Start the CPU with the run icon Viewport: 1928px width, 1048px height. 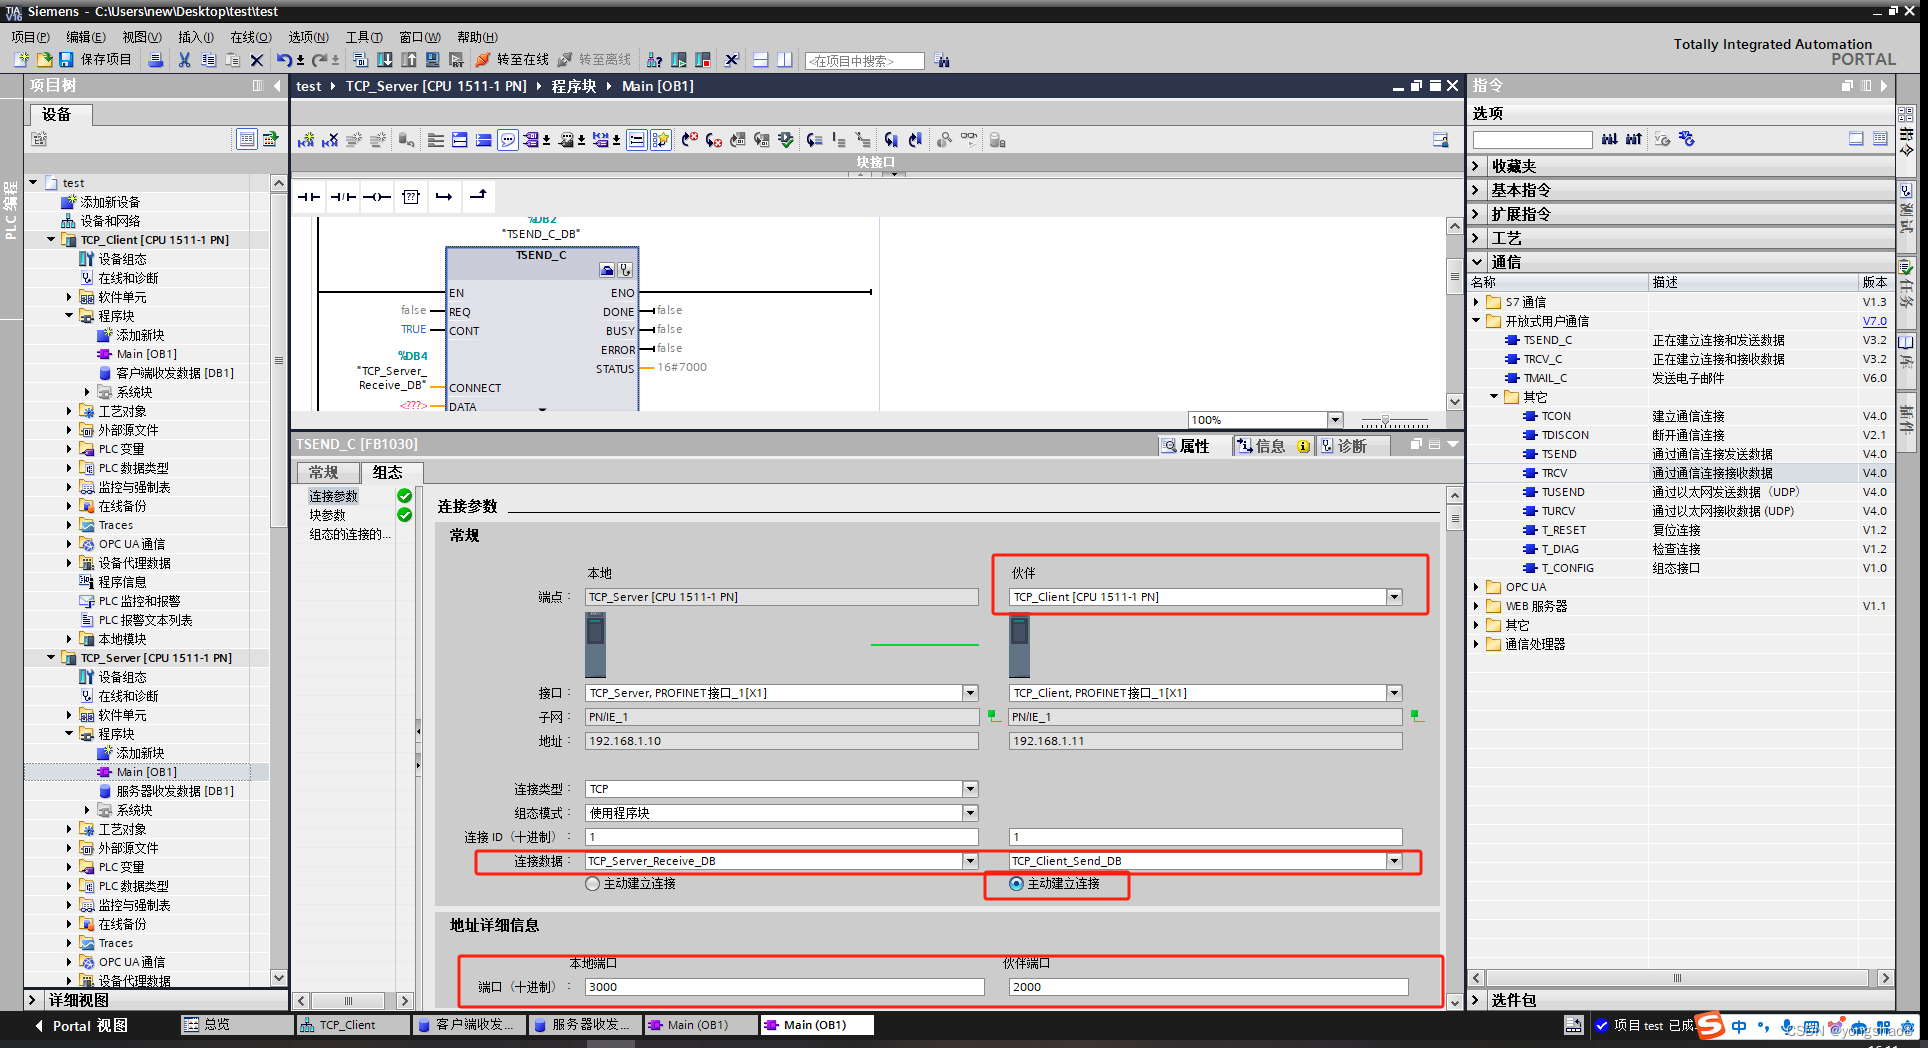click(679, 60)
